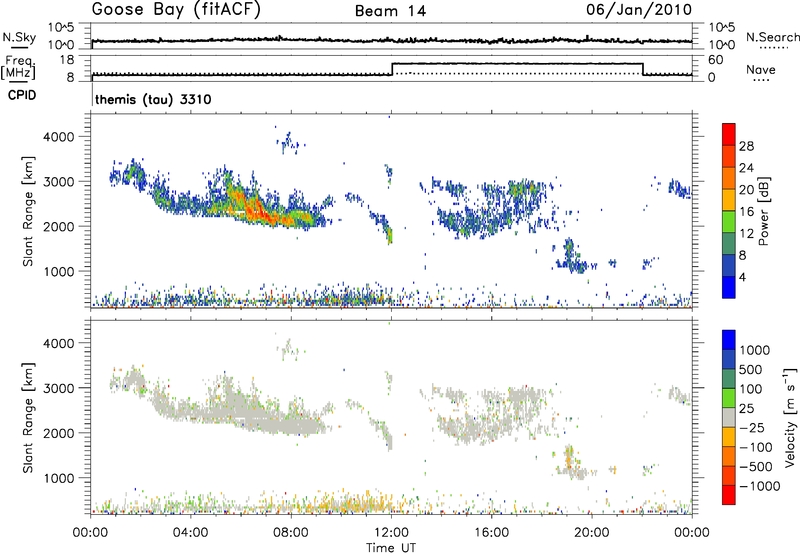Click the 'Slant Range [km]' label of power plot
This screenshot has height=554, width=800.
(x=28, y=211)
